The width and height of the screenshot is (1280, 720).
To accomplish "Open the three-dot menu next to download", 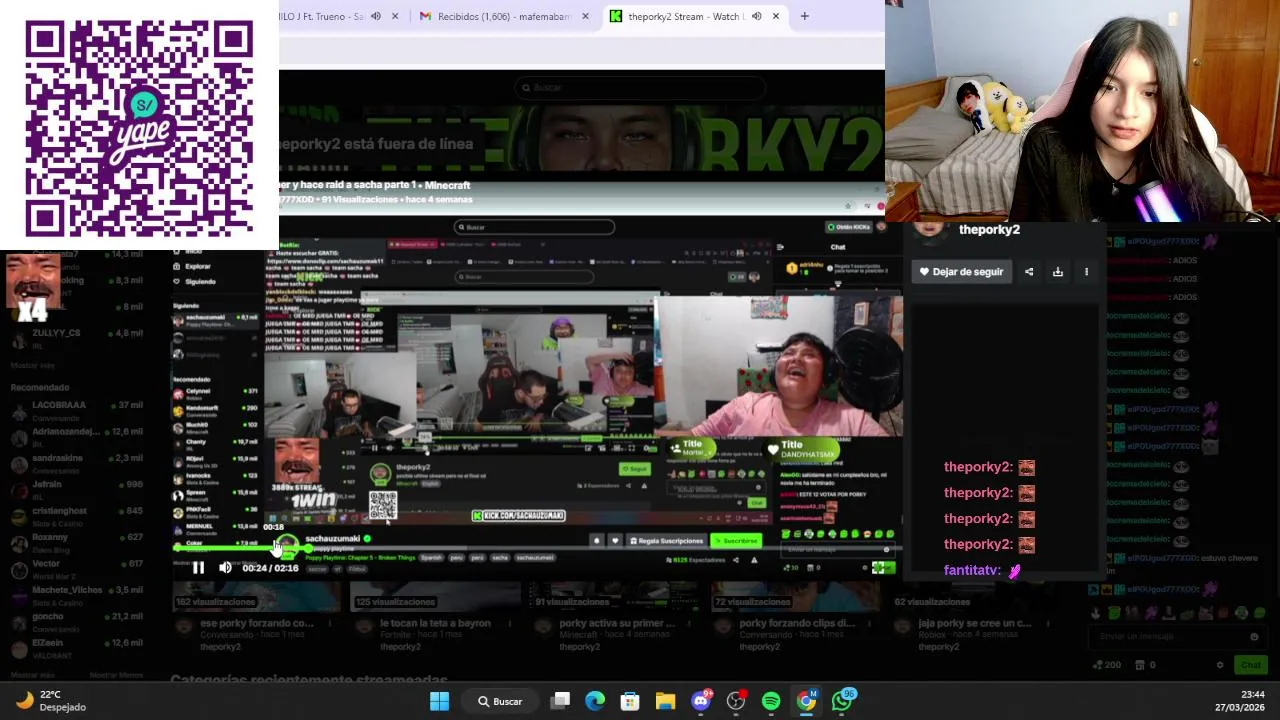I will 1086,272.
